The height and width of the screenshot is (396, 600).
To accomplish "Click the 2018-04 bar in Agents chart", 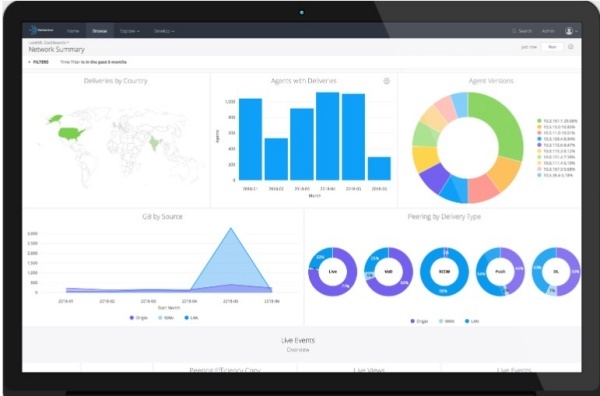I will (328, 136).
